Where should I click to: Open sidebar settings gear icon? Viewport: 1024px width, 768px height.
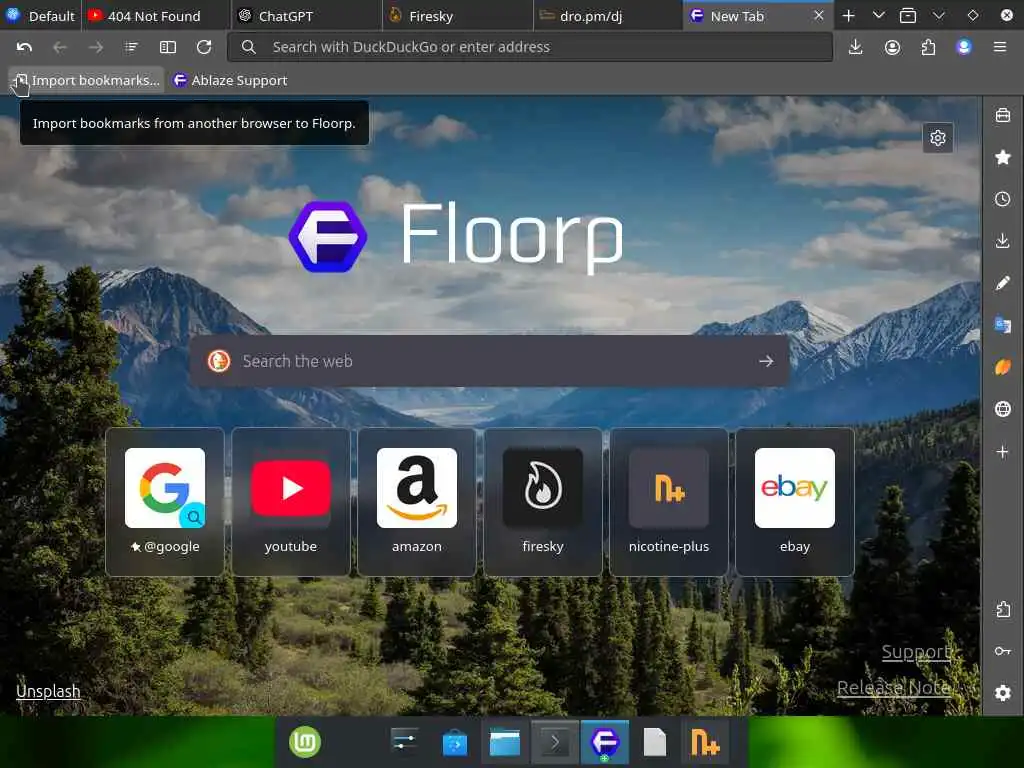1003,693
